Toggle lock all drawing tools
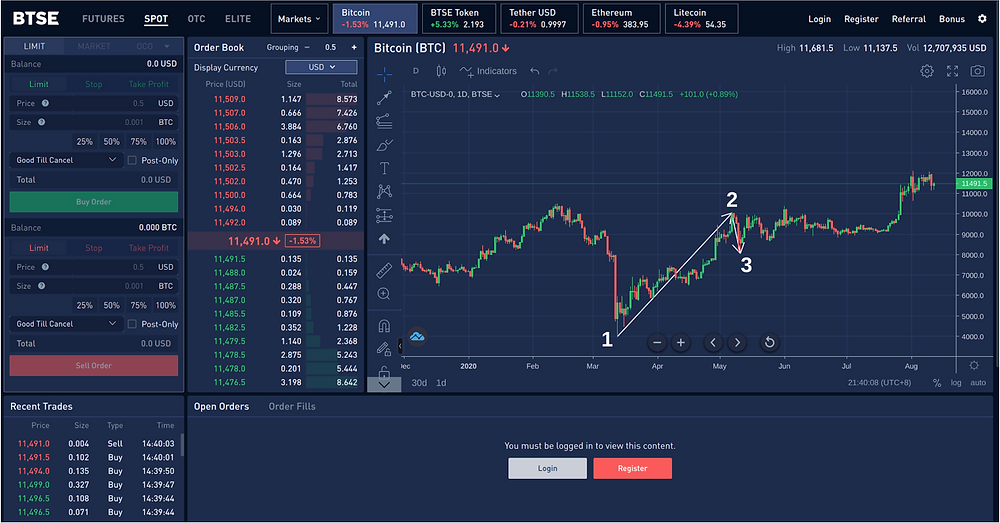The image size is (1000, 523). [384, 371]
